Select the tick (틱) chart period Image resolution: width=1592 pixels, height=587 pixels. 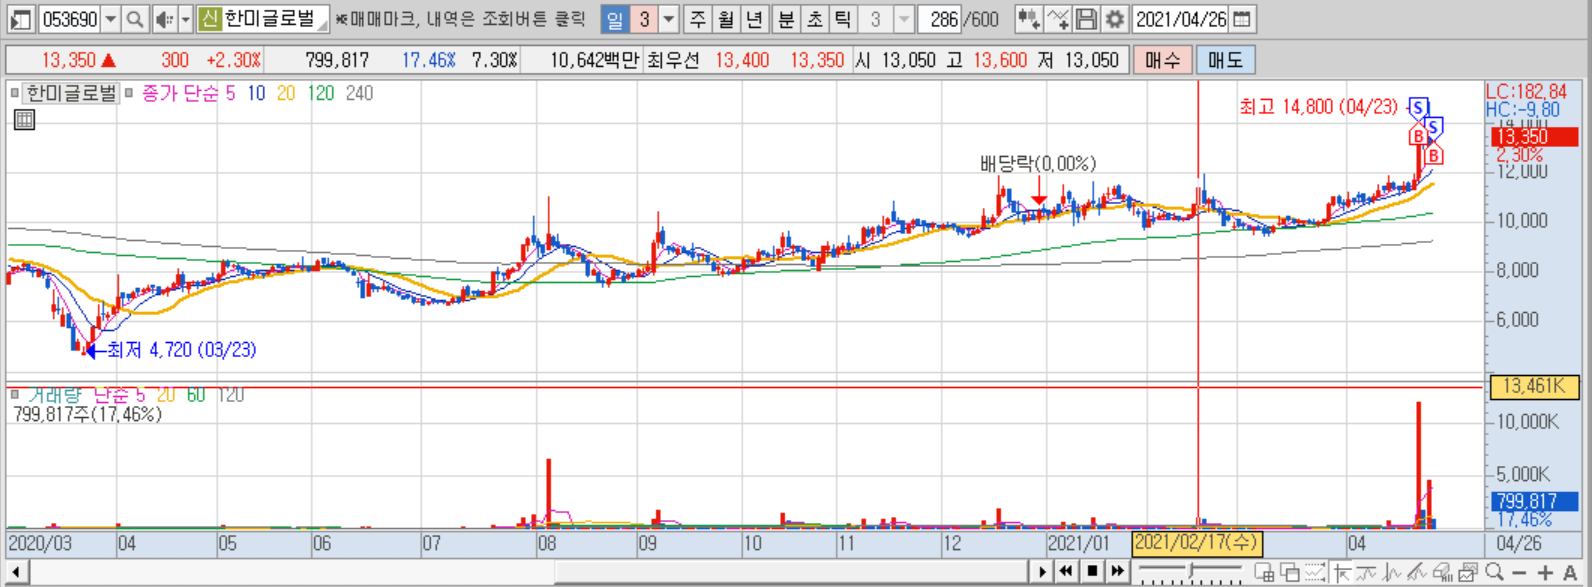[x=843, y=19]
